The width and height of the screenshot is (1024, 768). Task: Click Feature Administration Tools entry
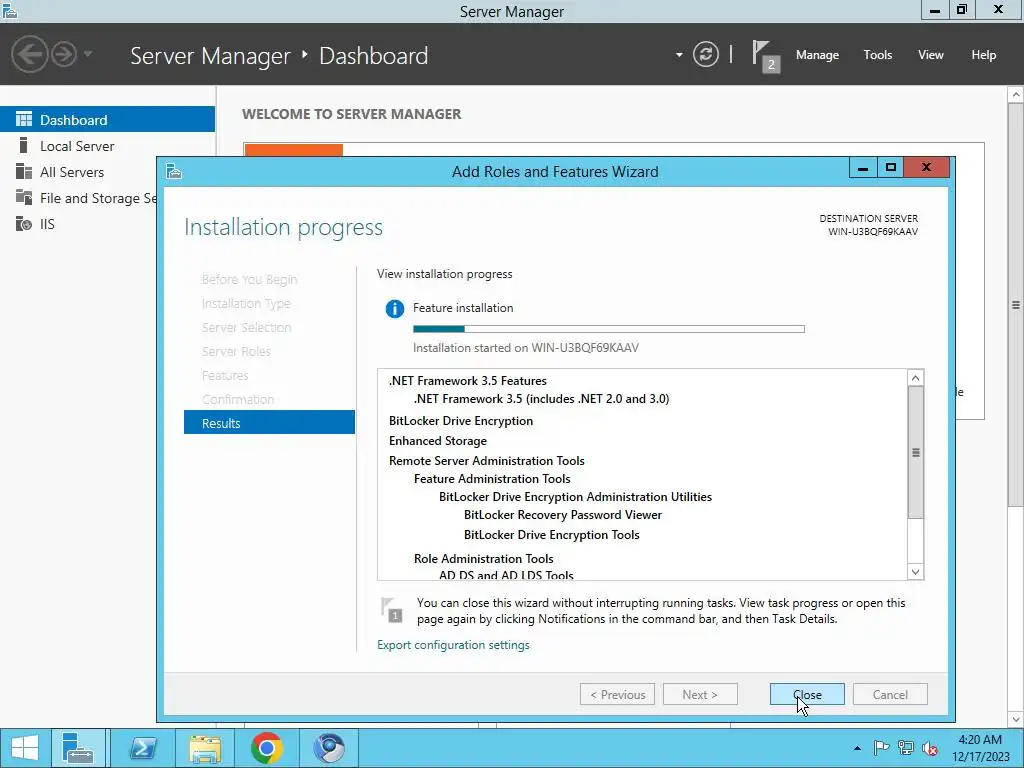coord(492,479)
